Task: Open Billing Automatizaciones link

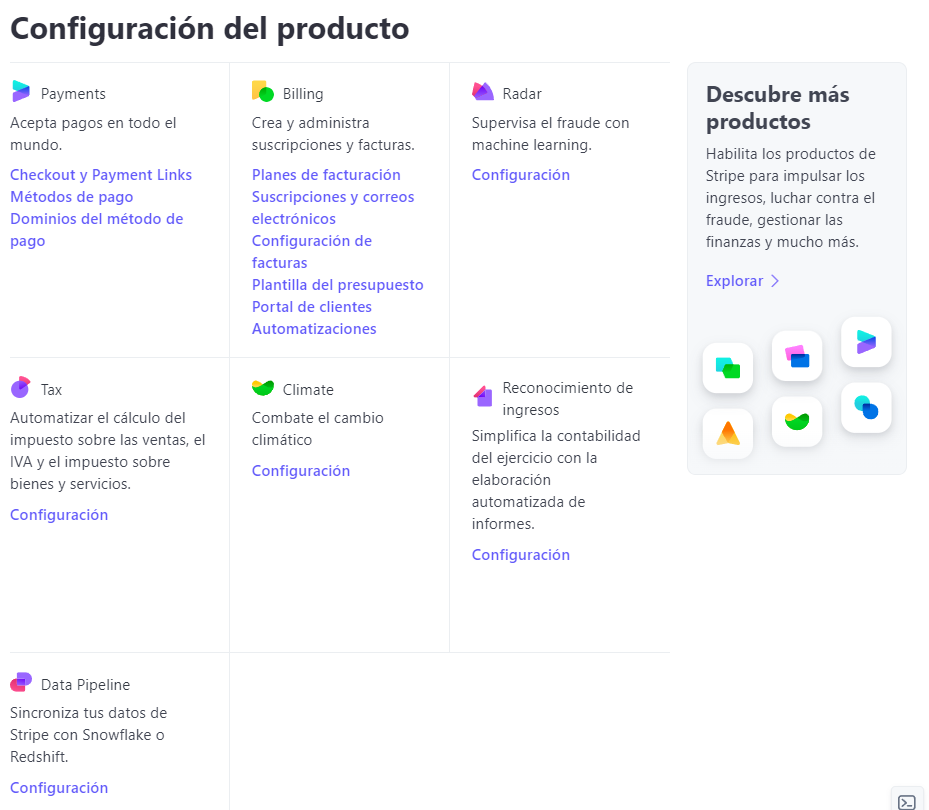Action: coord(314,329)
